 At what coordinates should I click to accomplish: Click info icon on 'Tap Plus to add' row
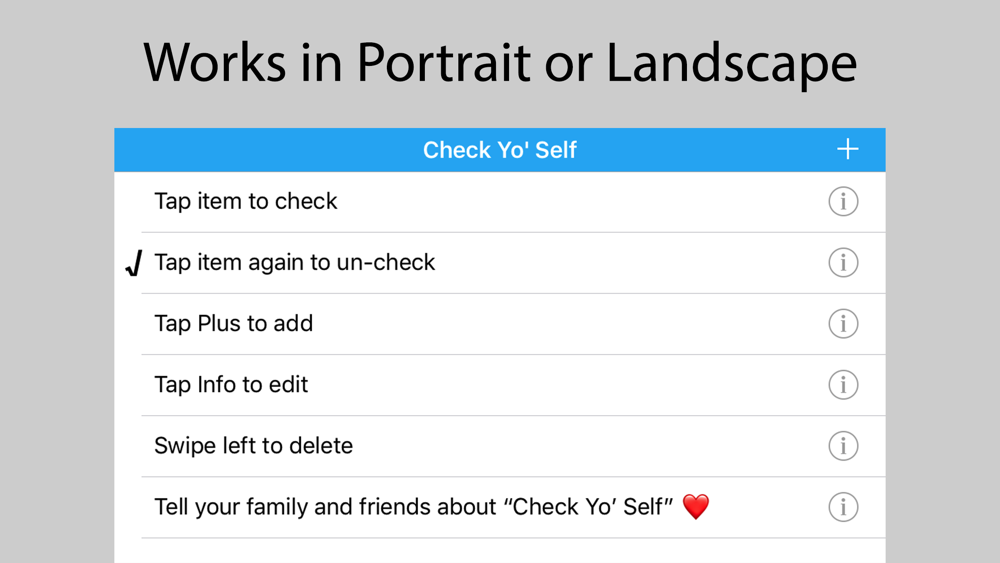pyautogui.click(x=843, y=324)
